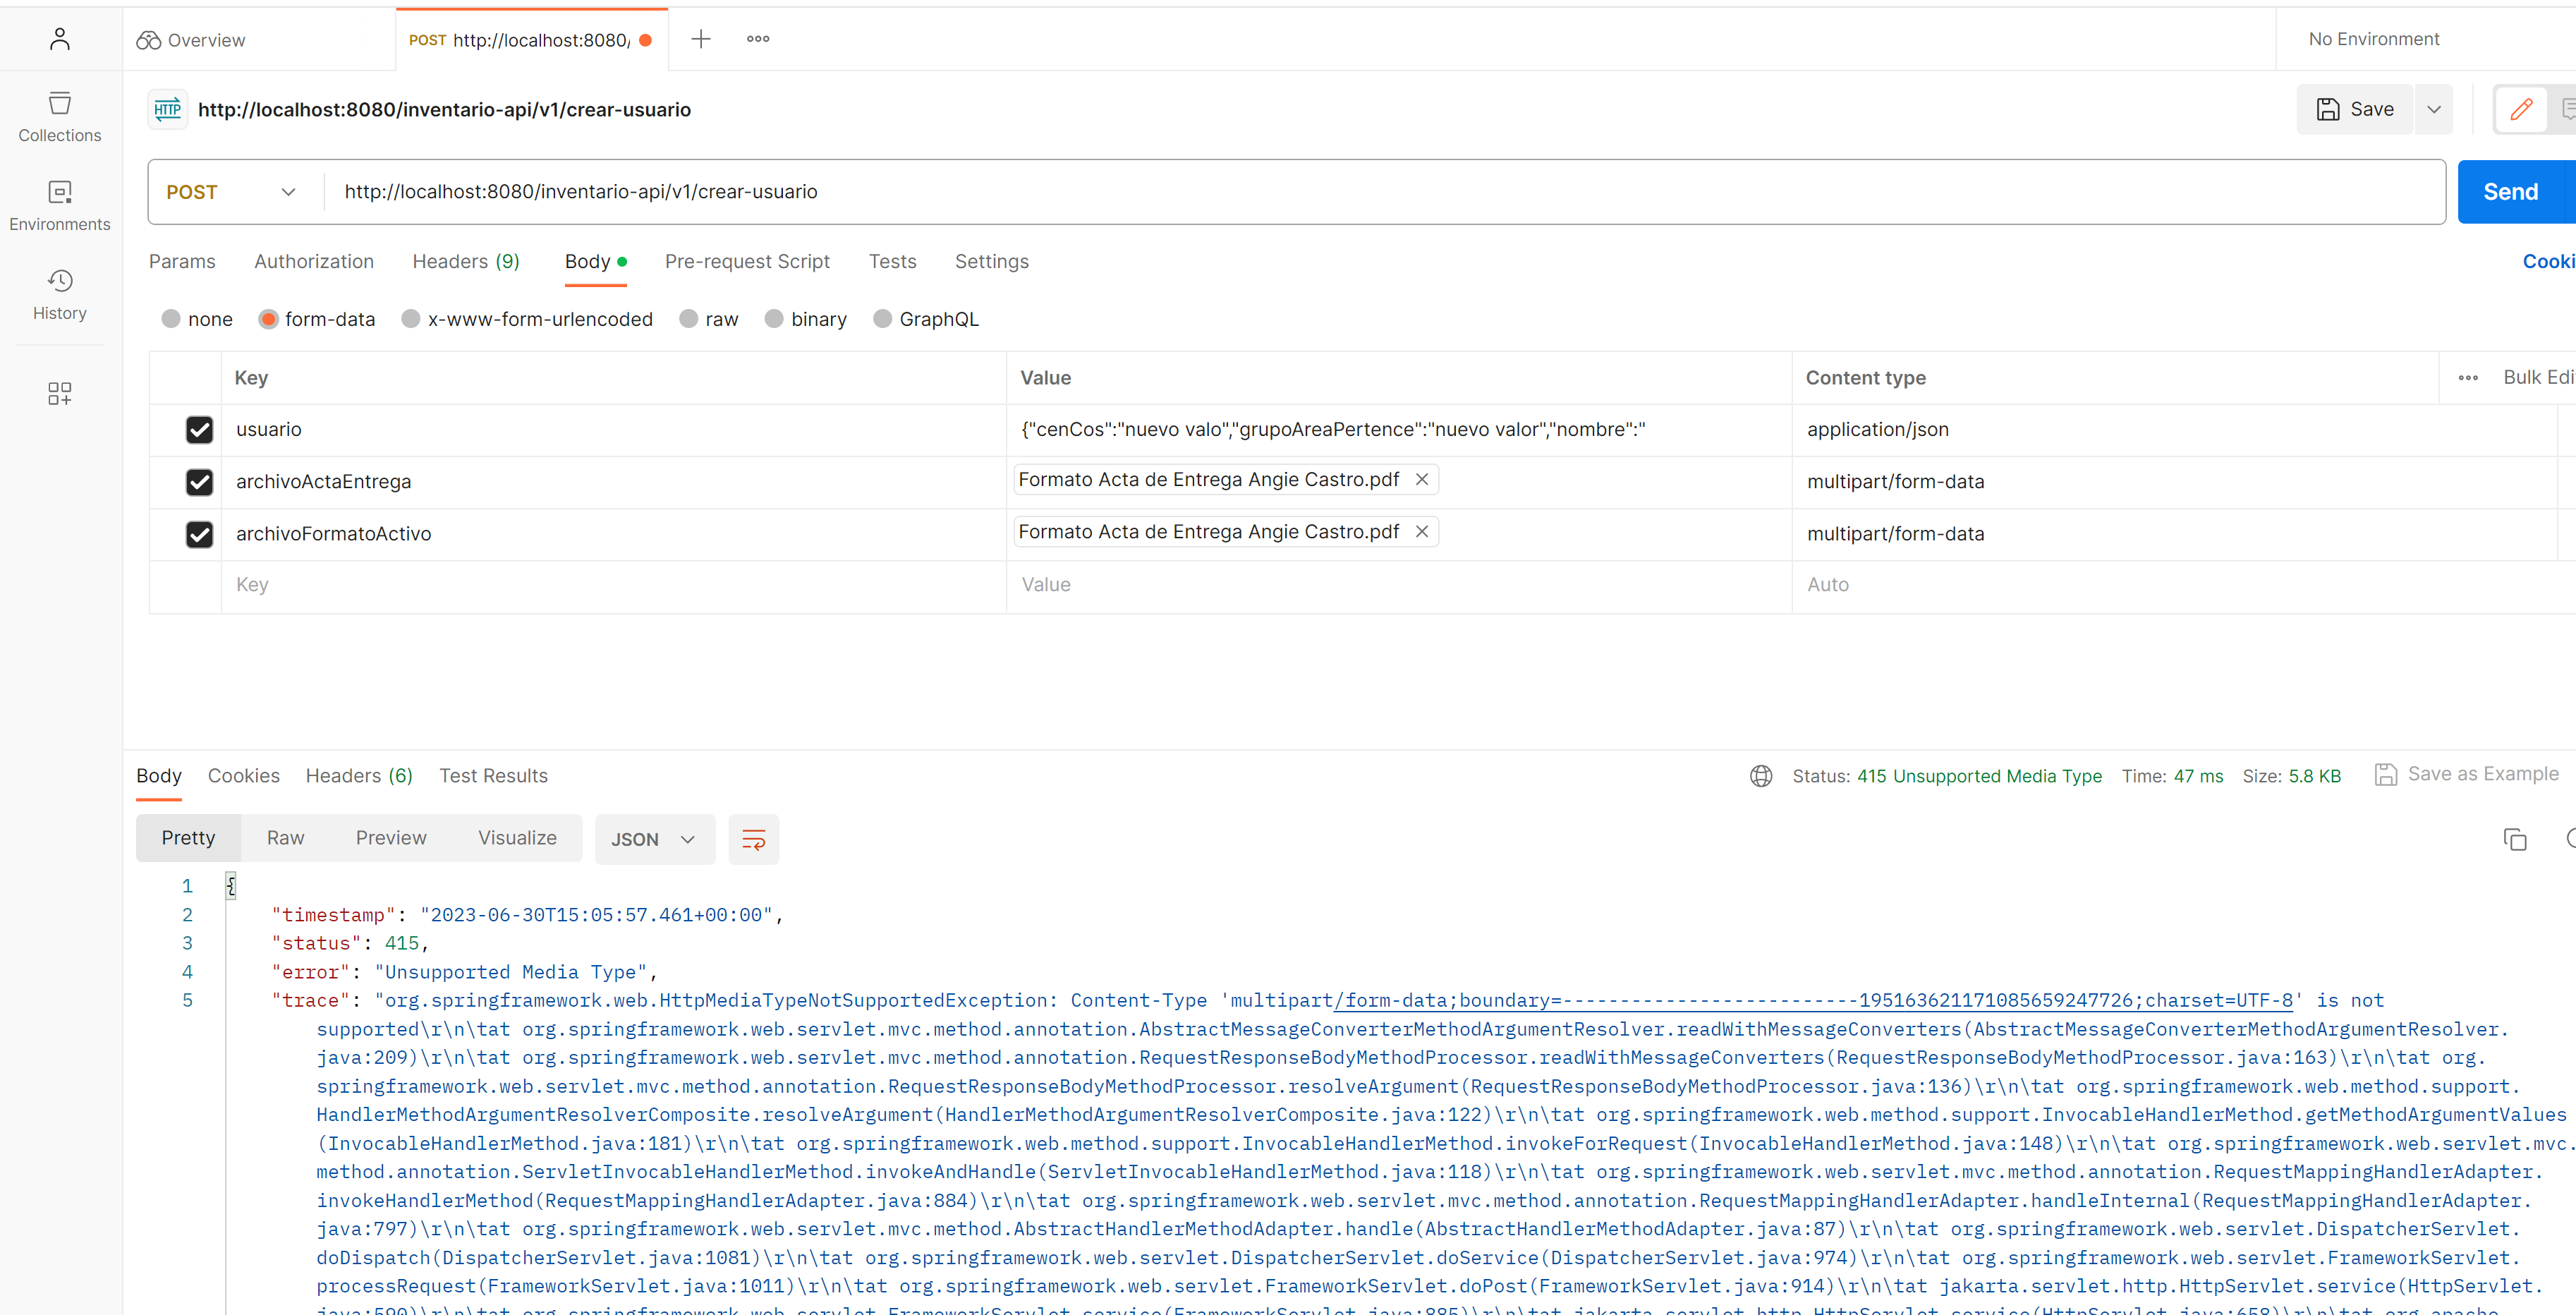
Task: Save the current request
Action: click(2355, 109)
